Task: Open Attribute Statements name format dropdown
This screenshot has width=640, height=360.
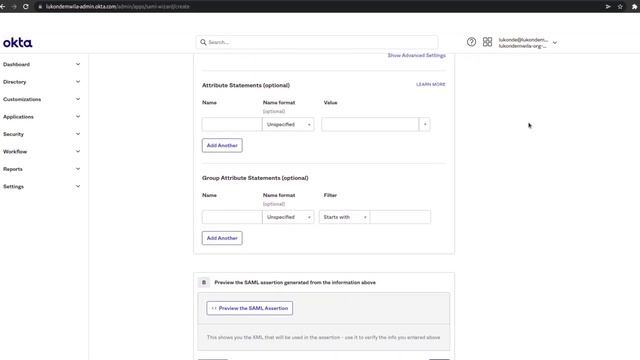Action: (288, 124)
